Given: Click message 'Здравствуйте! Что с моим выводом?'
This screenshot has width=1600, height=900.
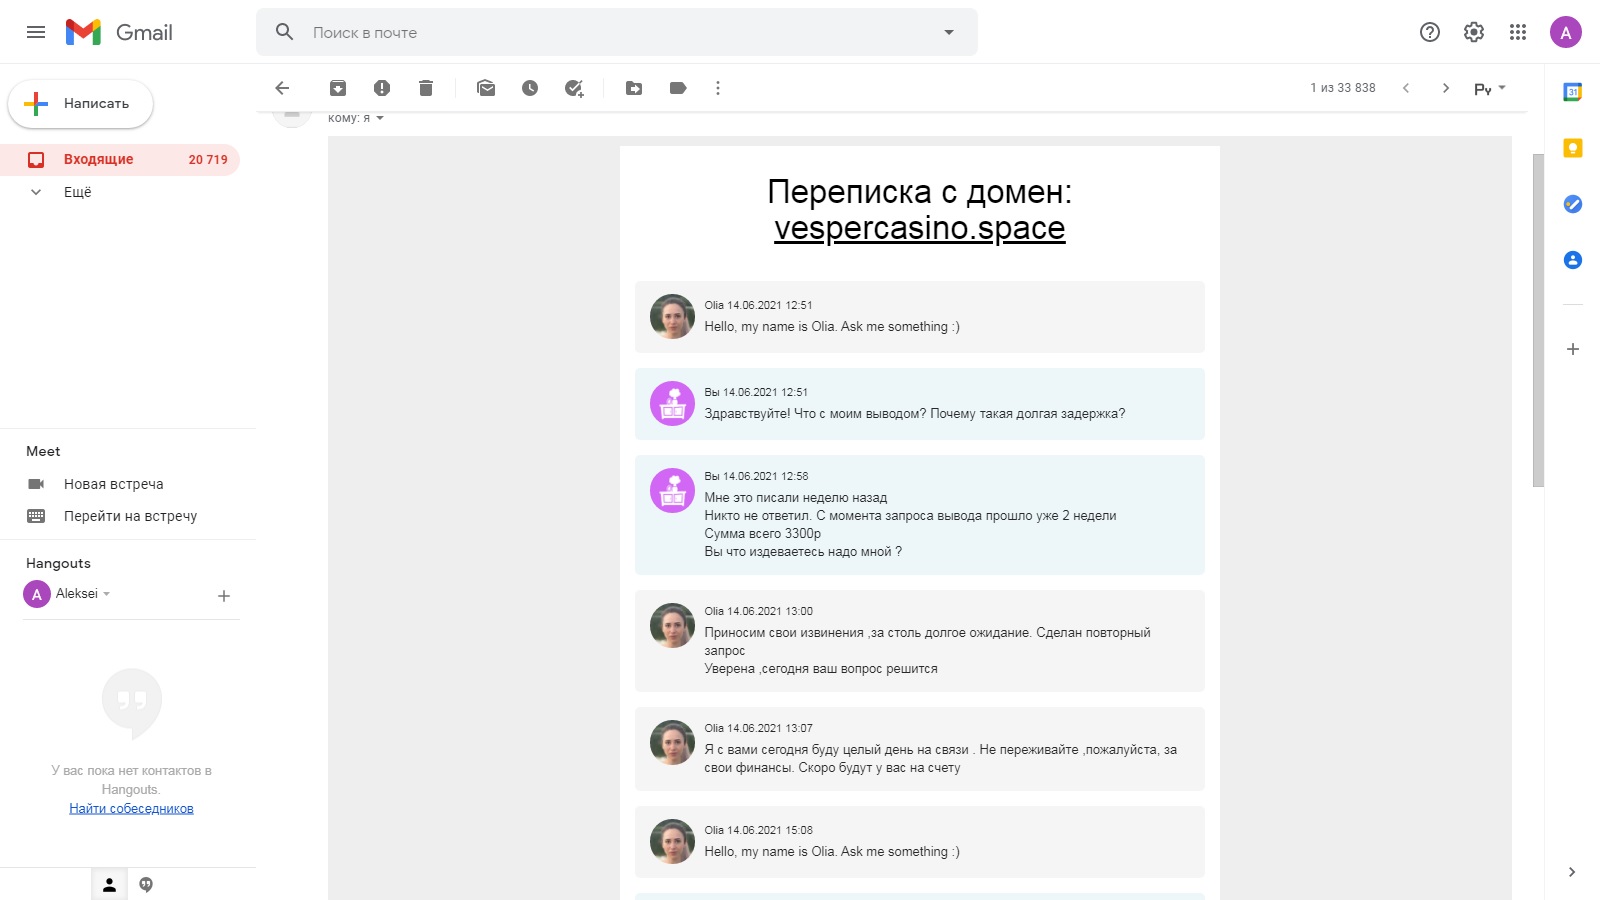Looking at the screenshot, I should tap(915, 414).
